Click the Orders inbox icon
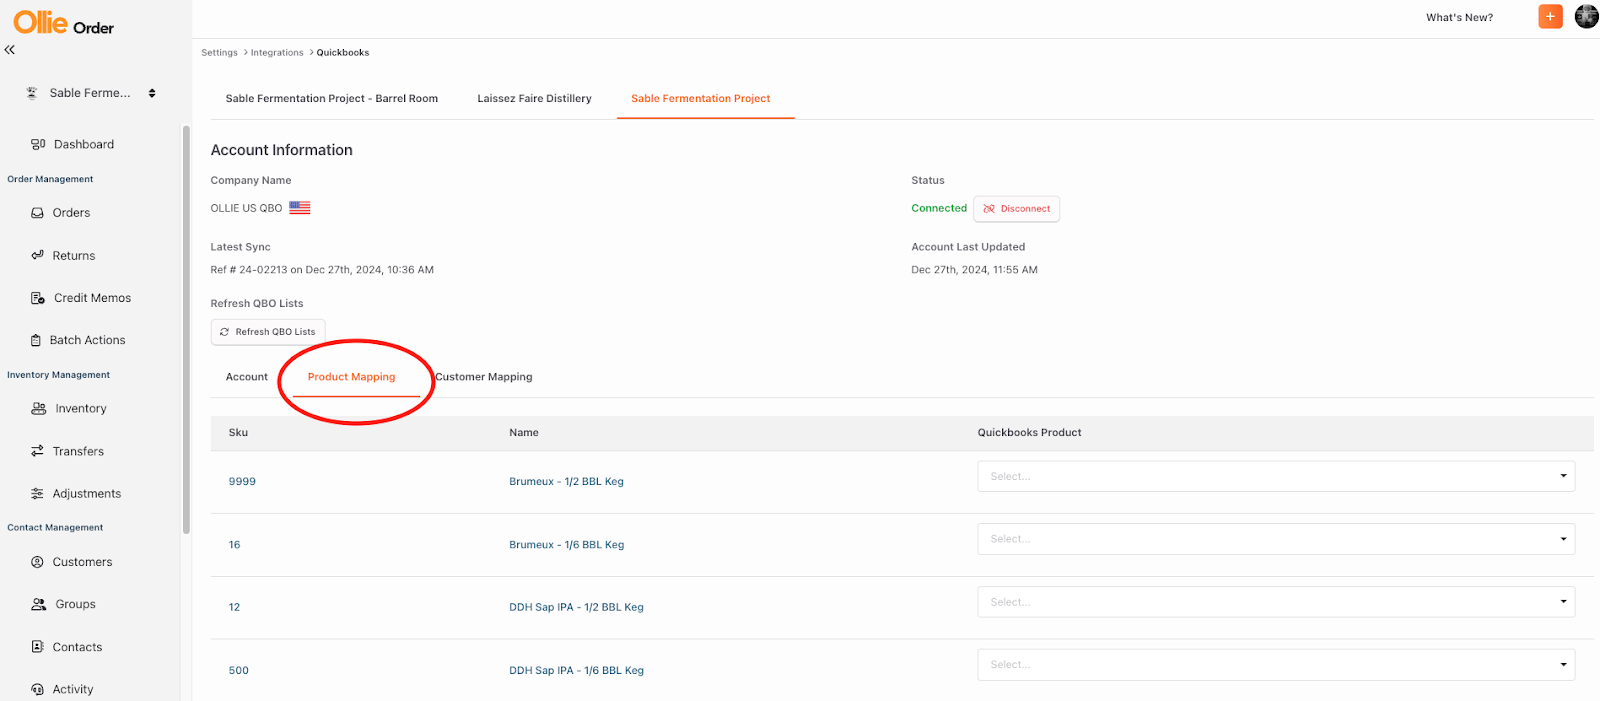This screenshot has width=1600, height=701. pos(37,213)
